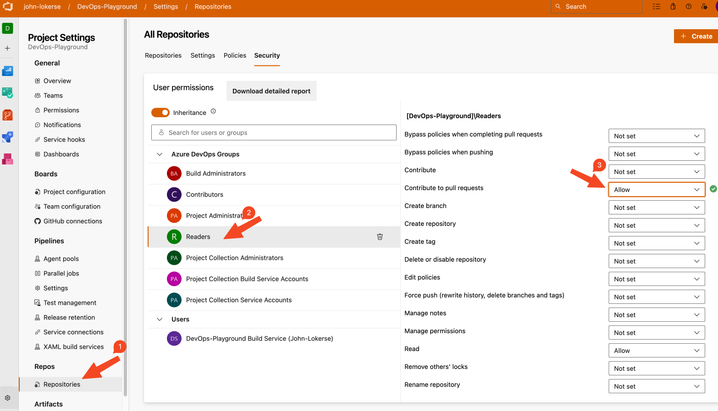
Task: Show the Inheritance info tooltip icon
Action: 213,111
